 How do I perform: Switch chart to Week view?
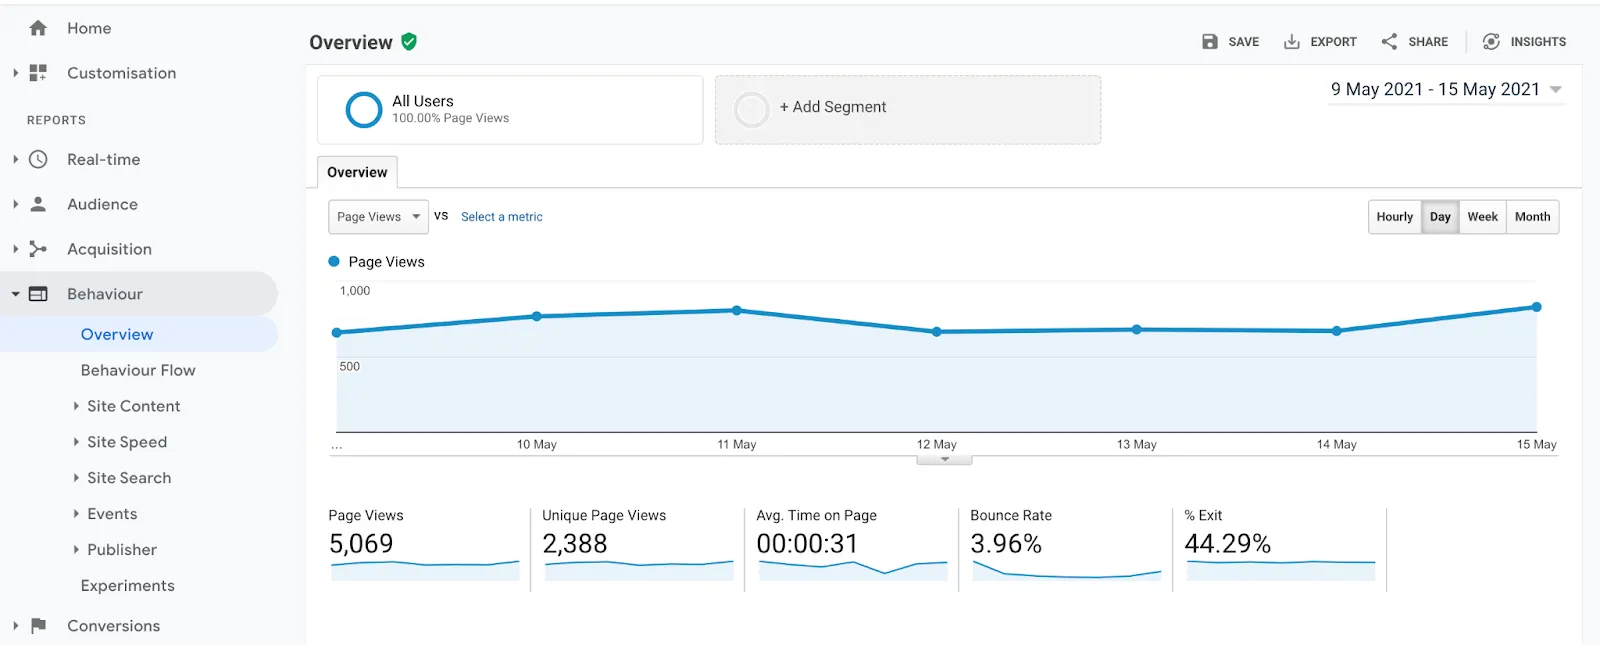point(1482,217)
